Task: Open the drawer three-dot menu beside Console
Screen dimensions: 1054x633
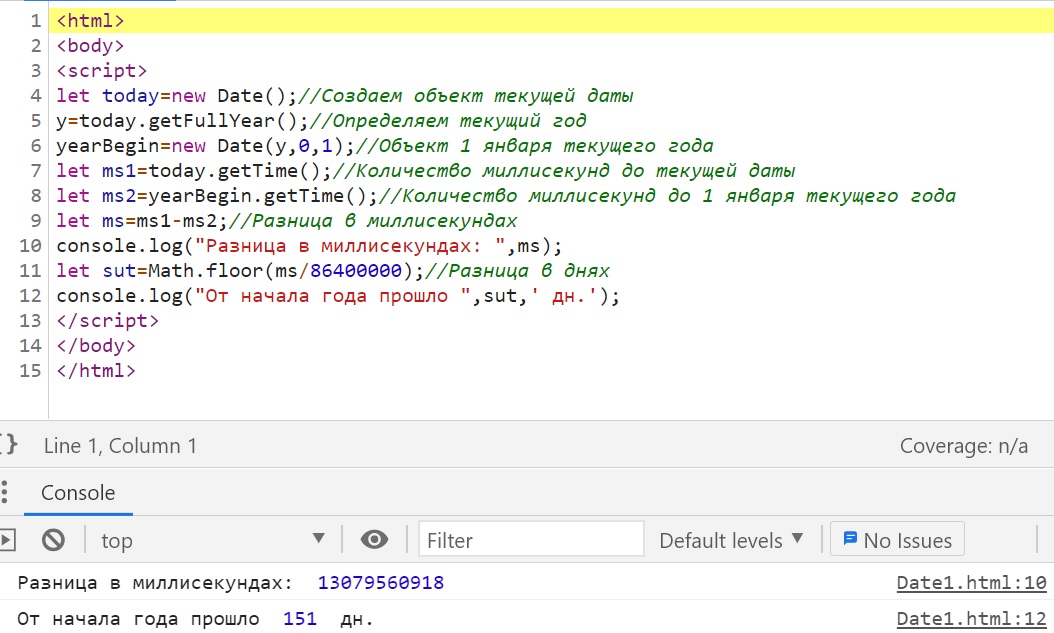Action: click(5, 492)
